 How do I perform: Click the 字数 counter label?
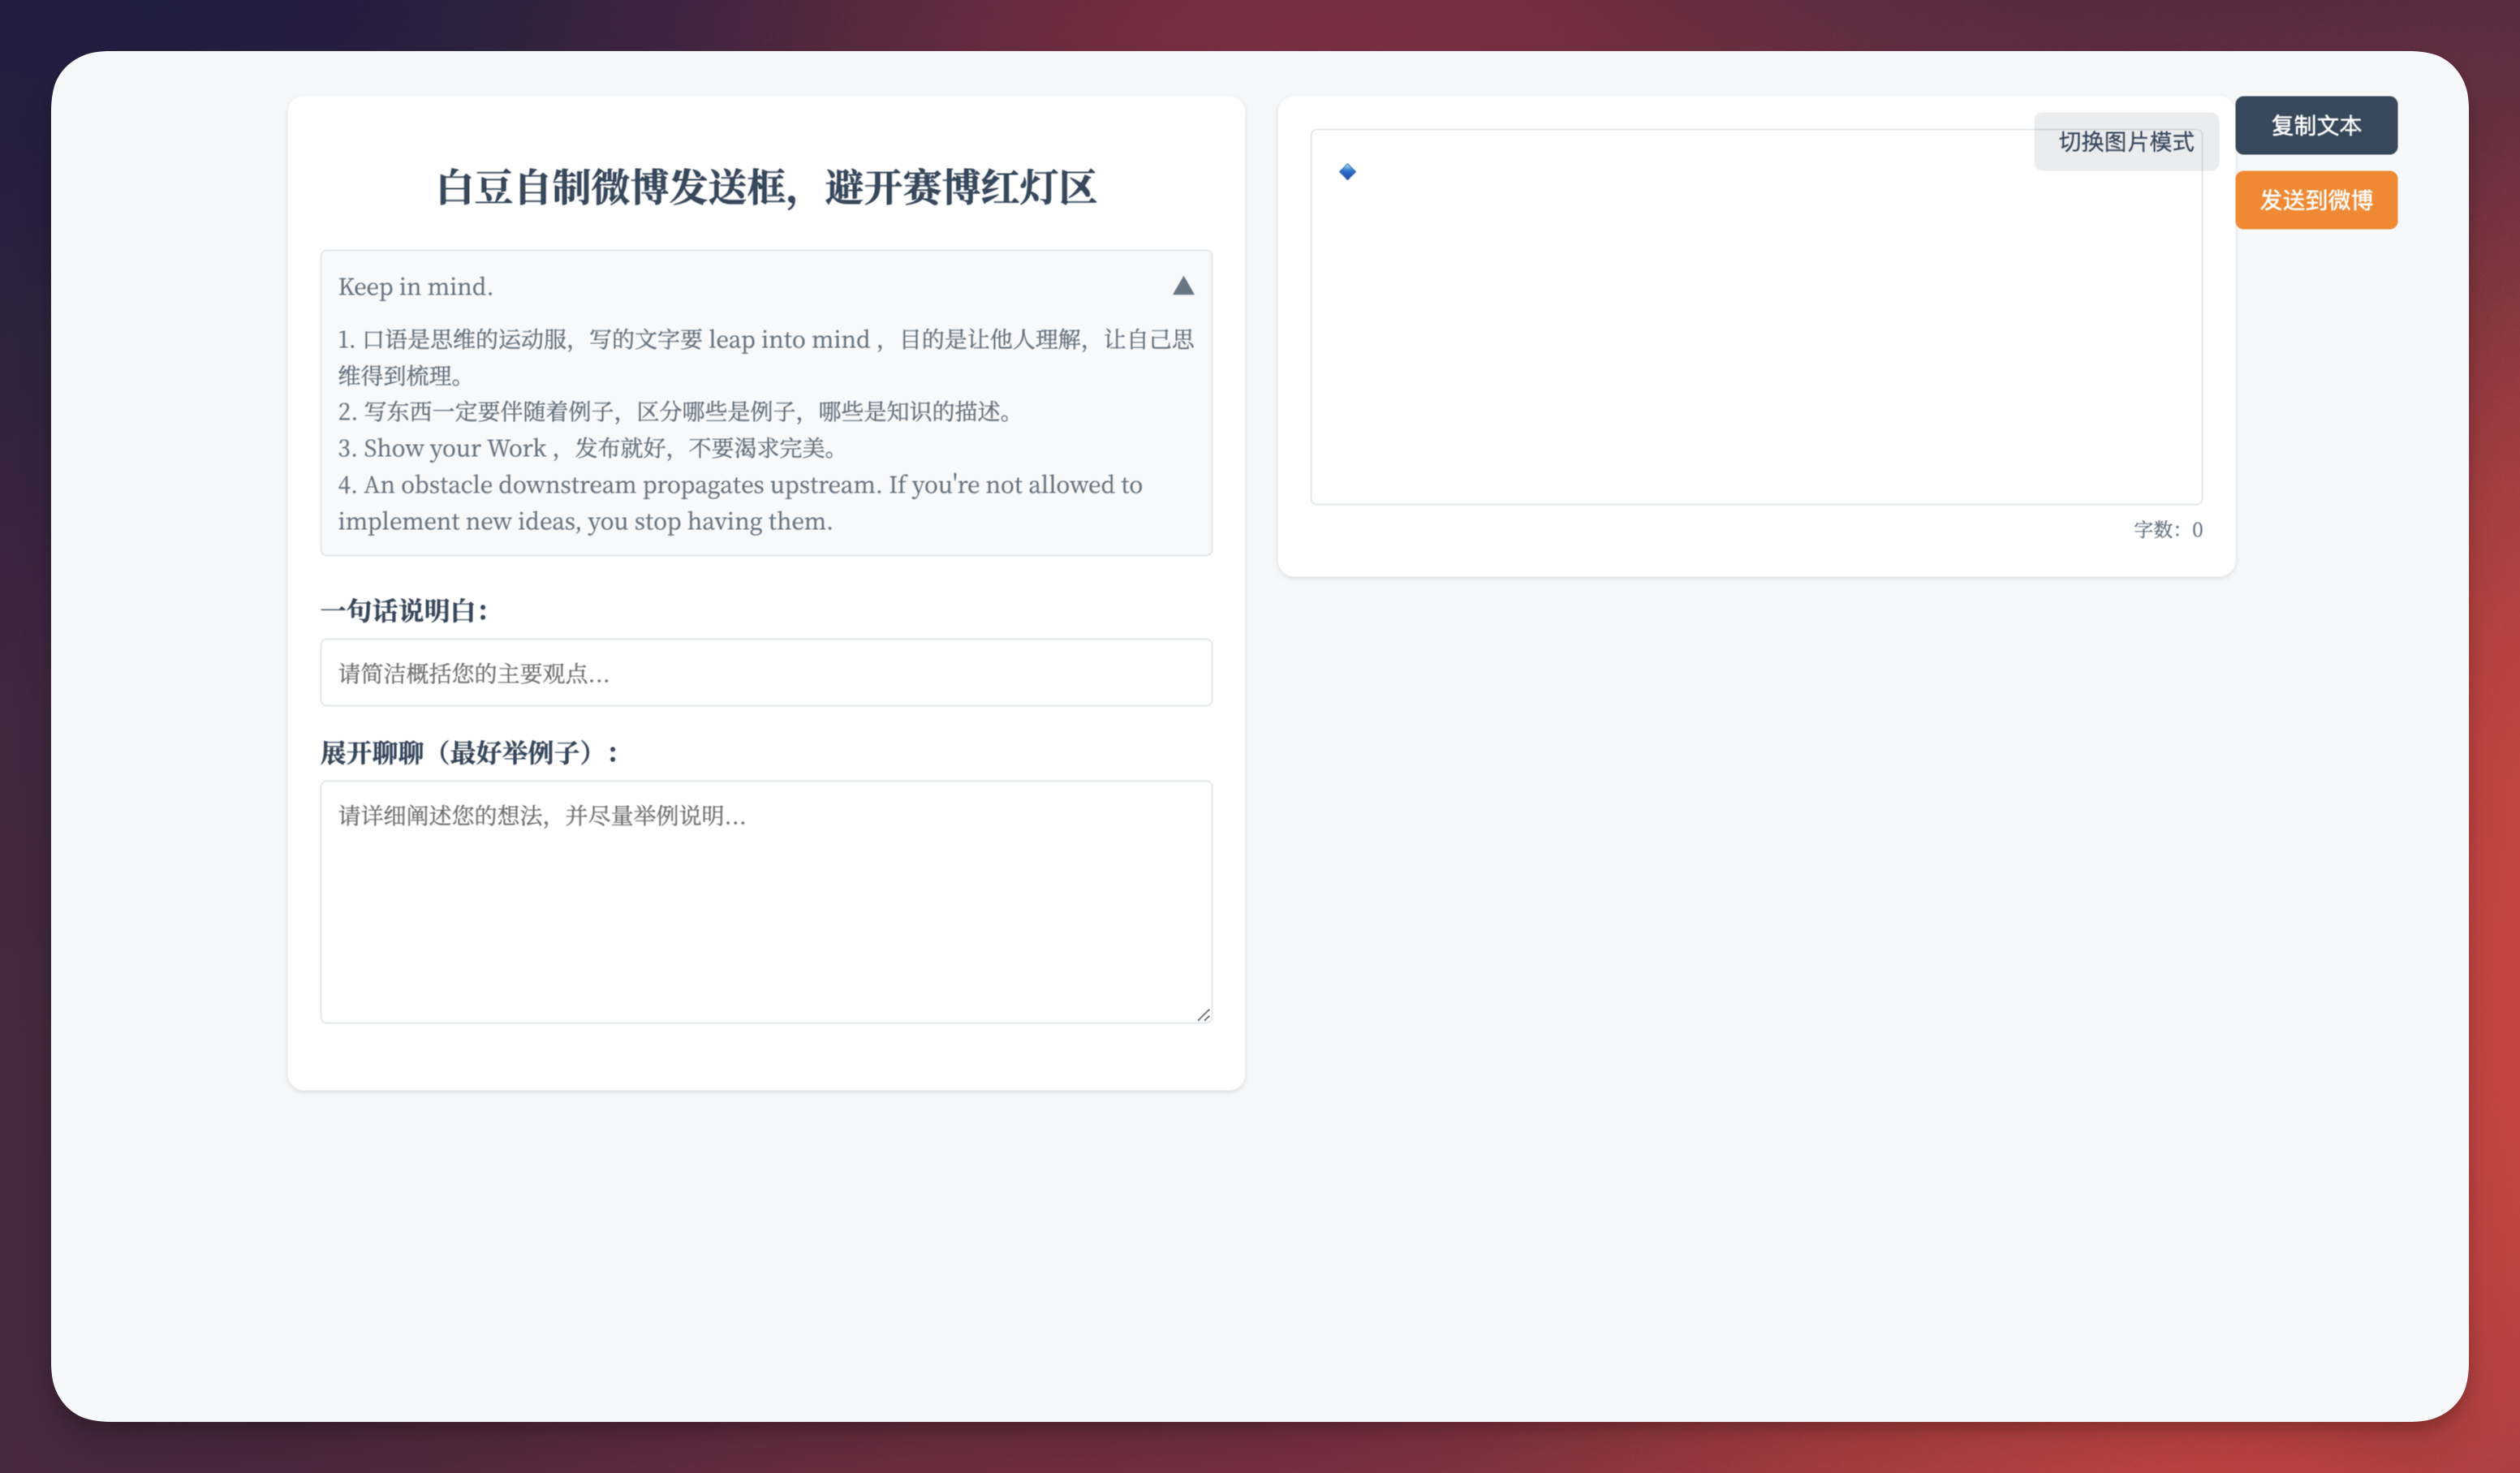2156,530
